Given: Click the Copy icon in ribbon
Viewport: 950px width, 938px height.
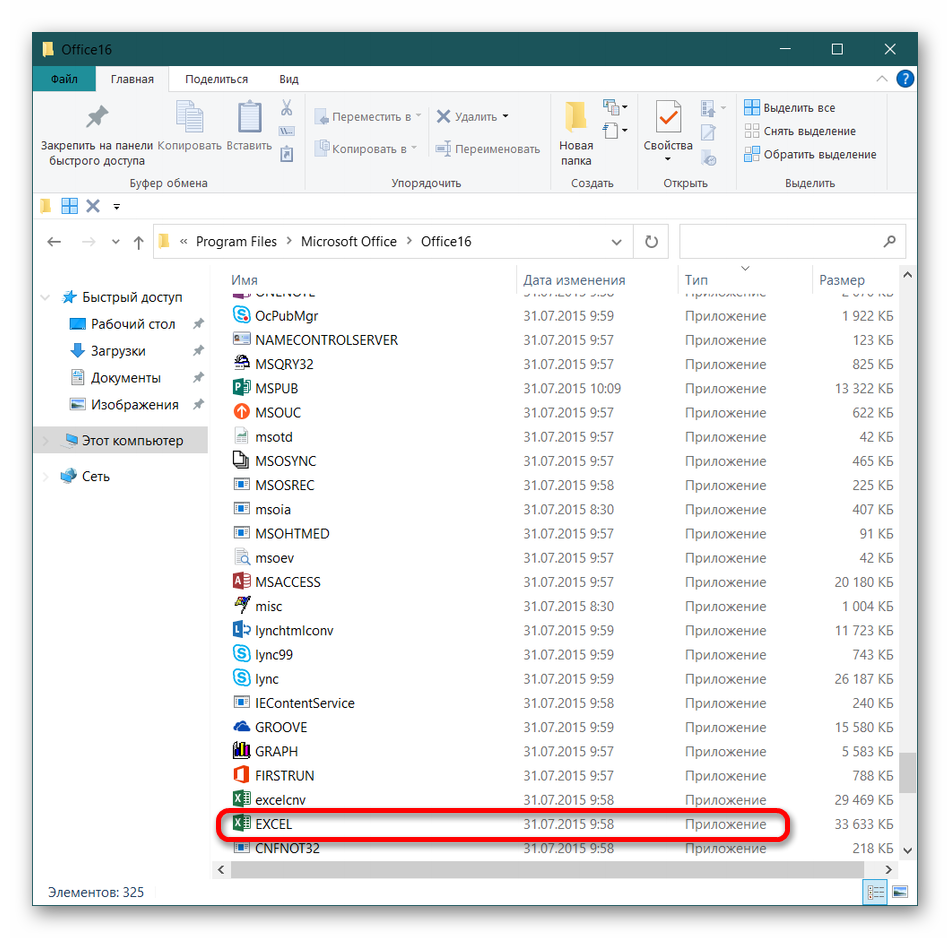Looking at the screenshot, I should [189, 118].
